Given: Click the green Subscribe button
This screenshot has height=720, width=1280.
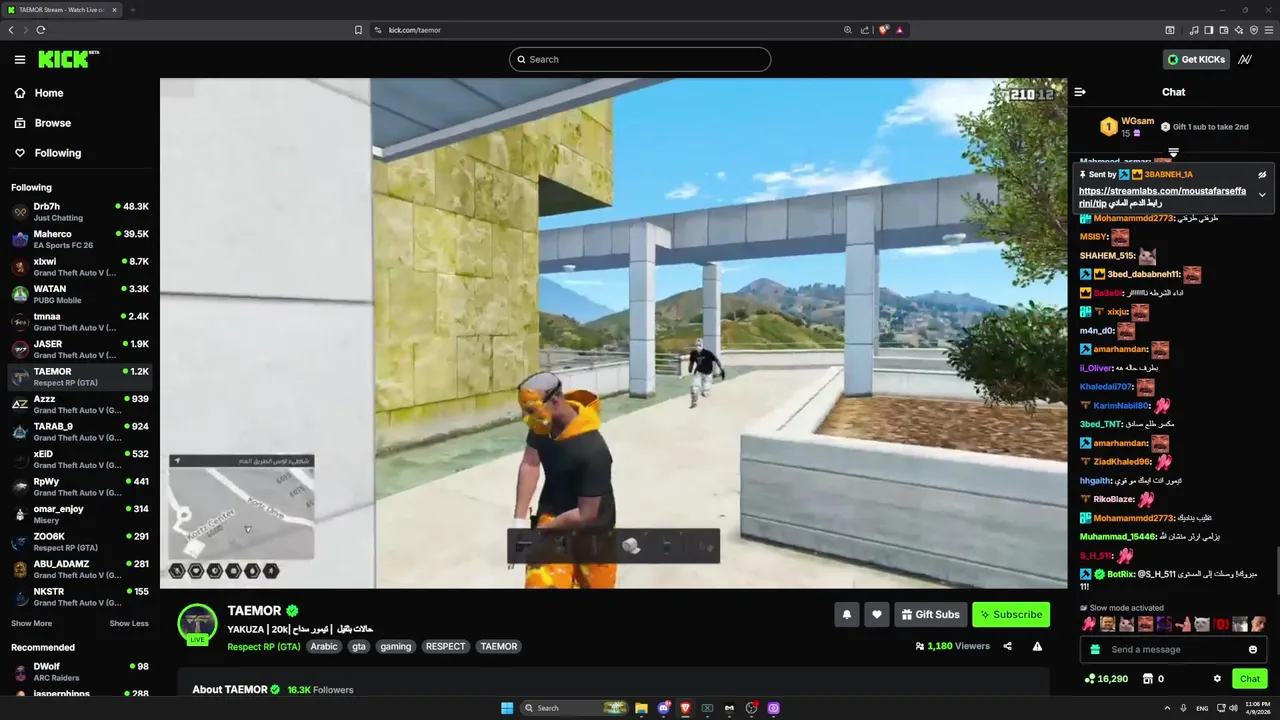Looking at the screenshot, I should point(1011,614).
